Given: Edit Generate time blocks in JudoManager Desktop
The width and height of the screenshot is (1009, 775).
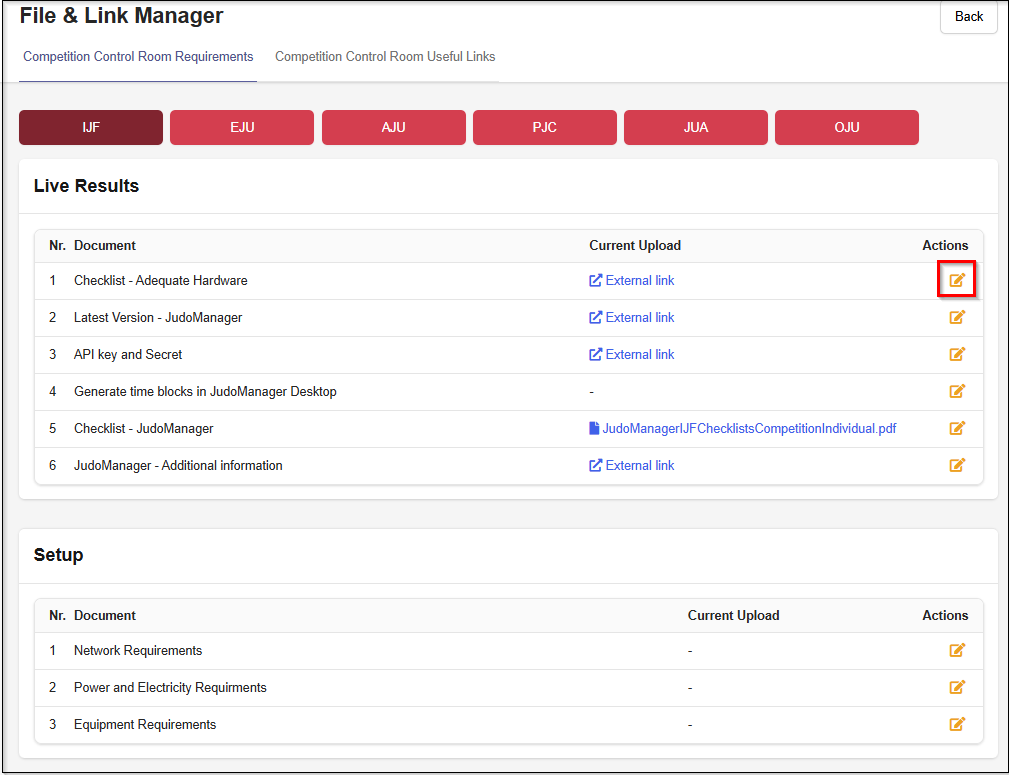Looking at the screenshot, I should point(957,392).
